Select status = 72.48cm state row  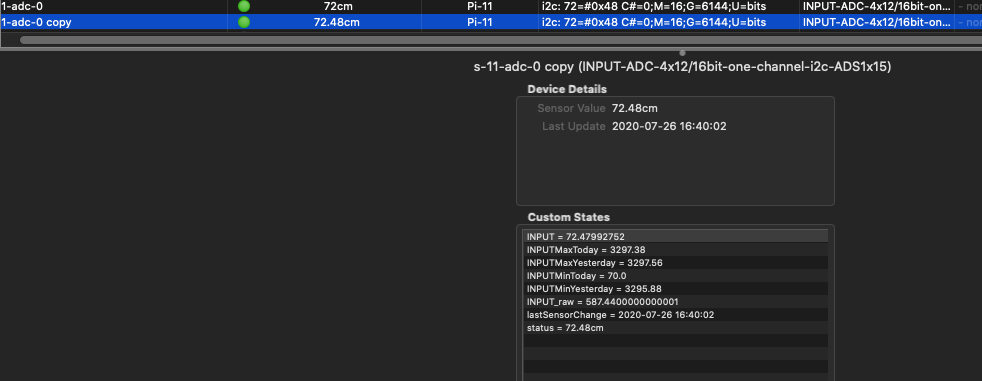coord(675,328)
